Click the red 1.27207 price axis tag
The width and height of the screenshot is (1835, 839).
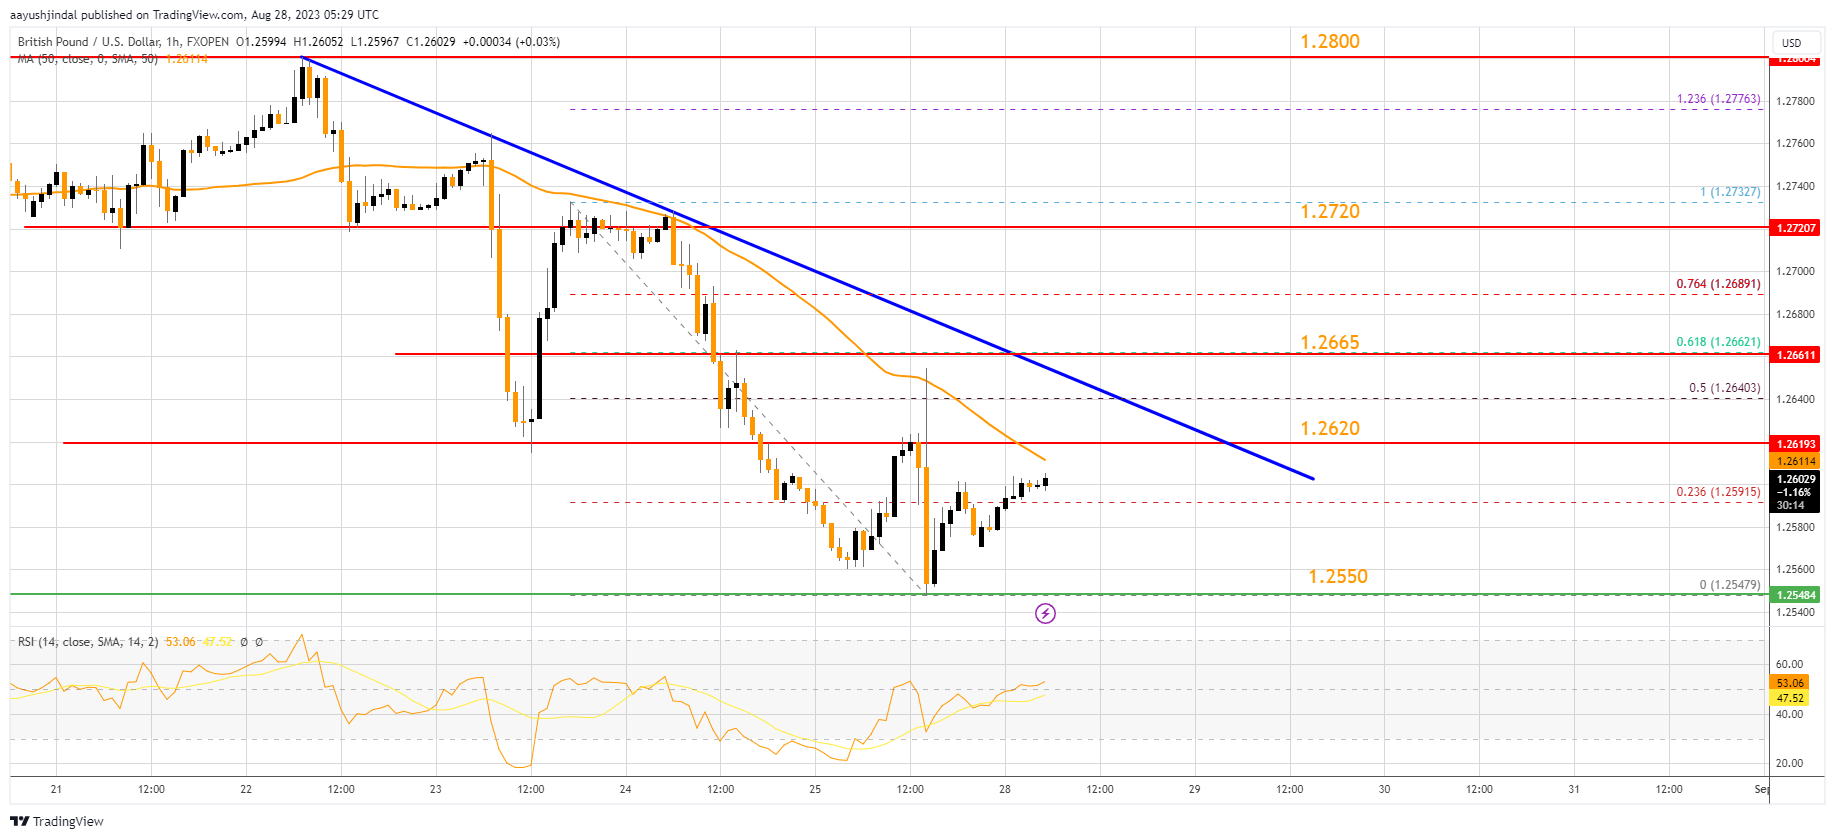pos(1796,228)
